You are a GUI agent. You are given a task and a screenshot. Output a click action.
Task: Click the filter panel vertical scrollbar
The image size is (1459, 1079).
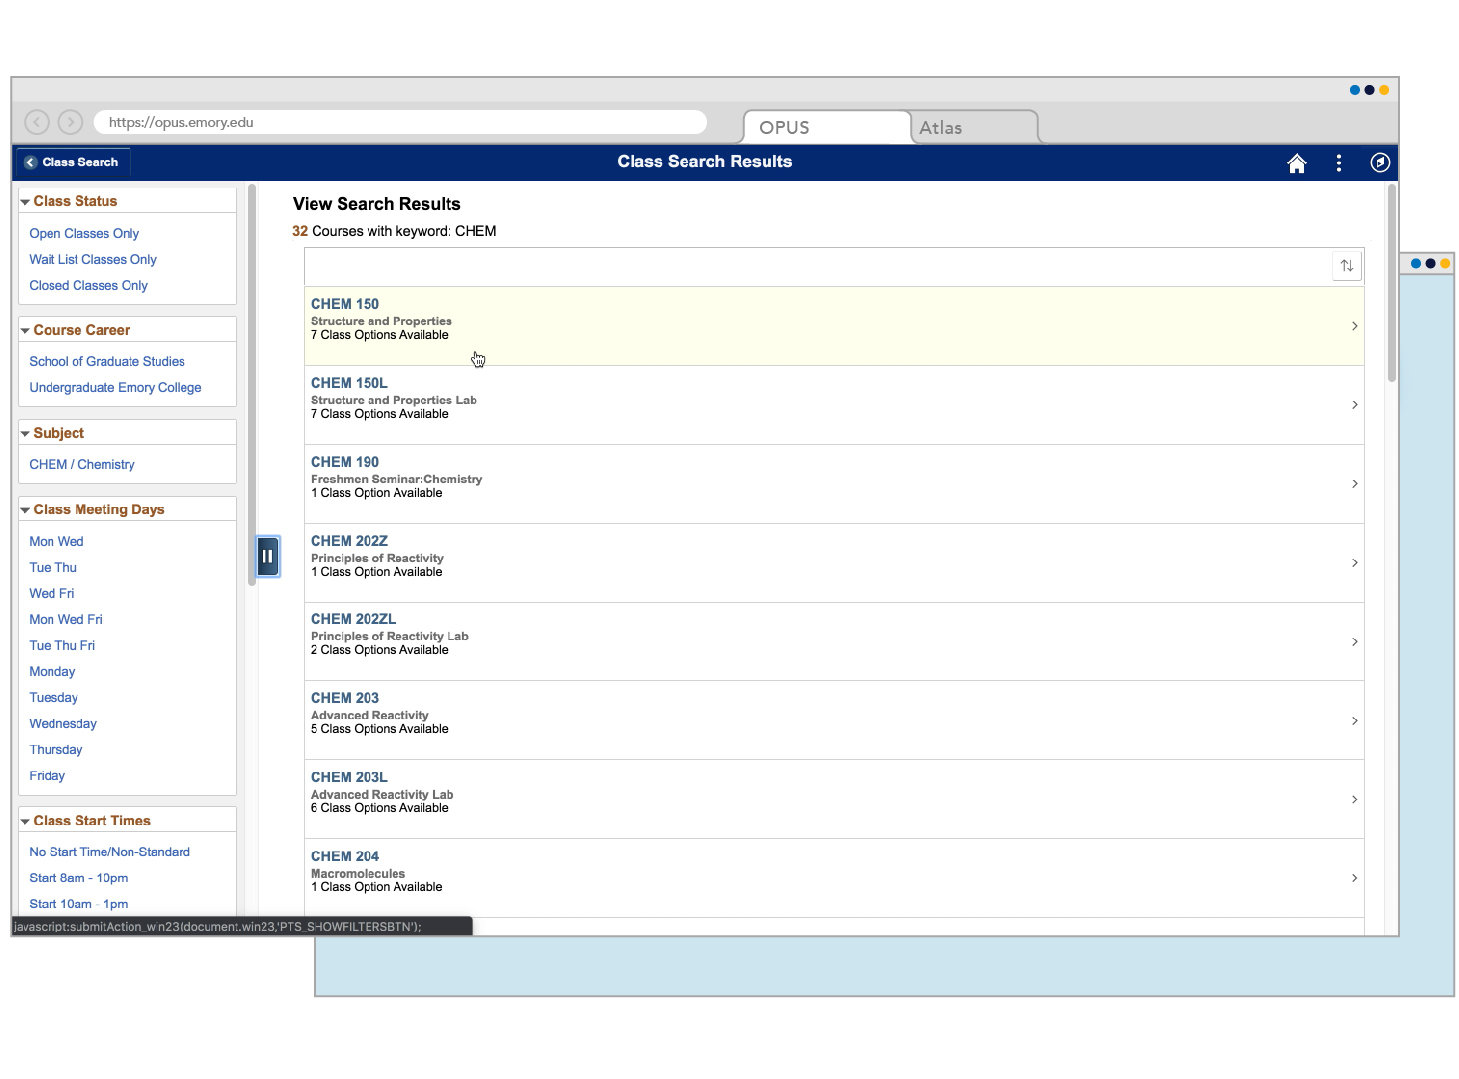(x=252, y=384)
